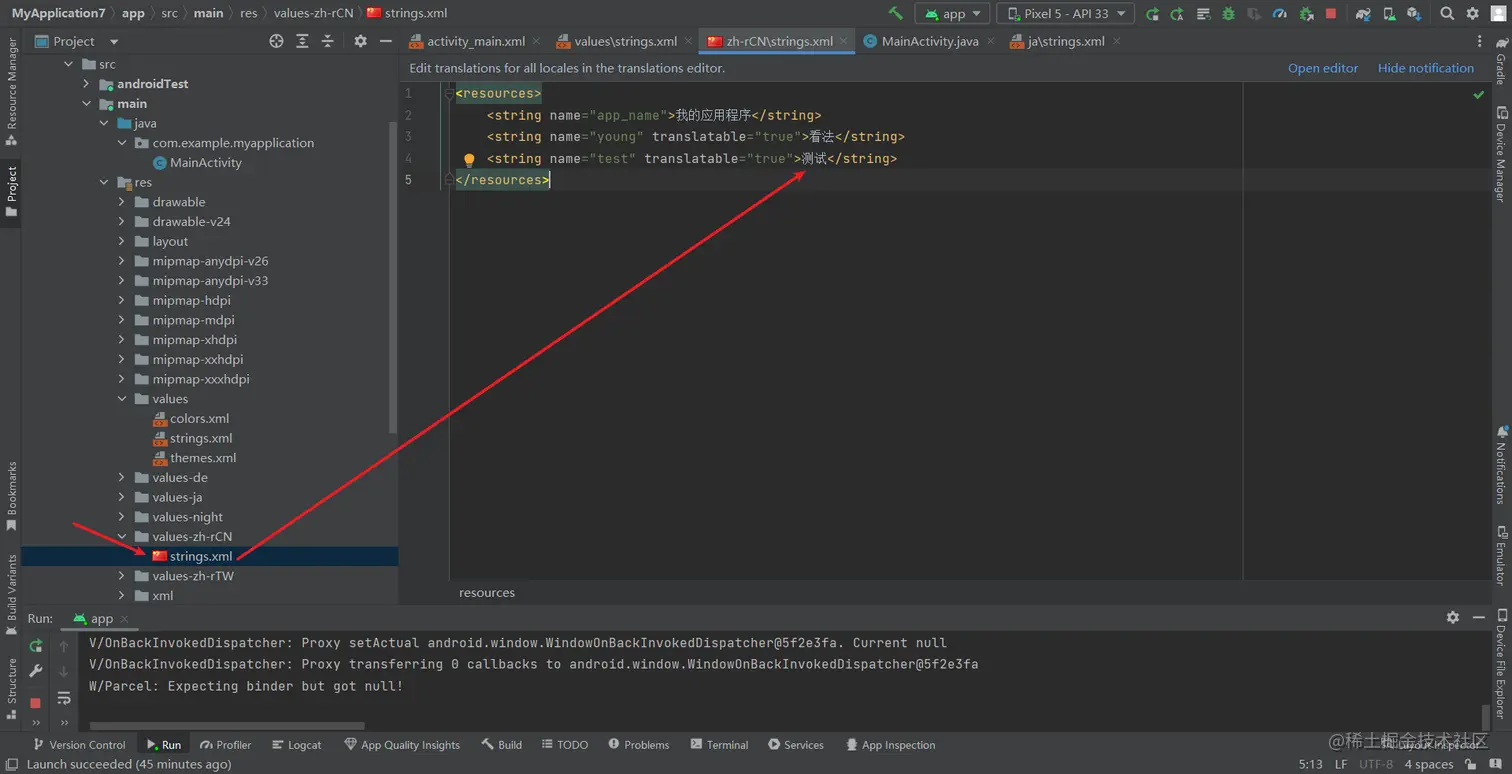This screenshot has width=1512, height=774.
Task: Click Expand All icon in Project panel
Action: (302, 41)
